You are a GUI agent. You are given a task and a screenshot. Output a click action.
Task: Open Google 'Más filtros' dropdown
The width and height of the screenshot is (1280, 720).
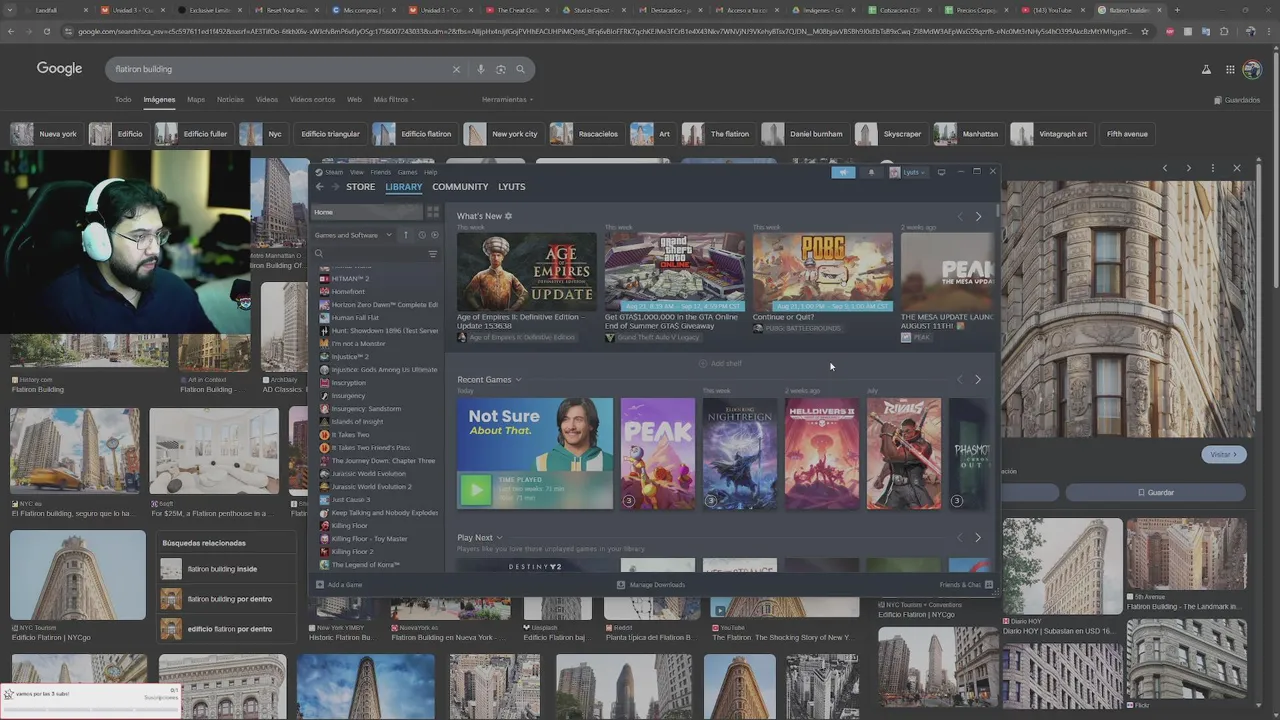click(394, 100)
